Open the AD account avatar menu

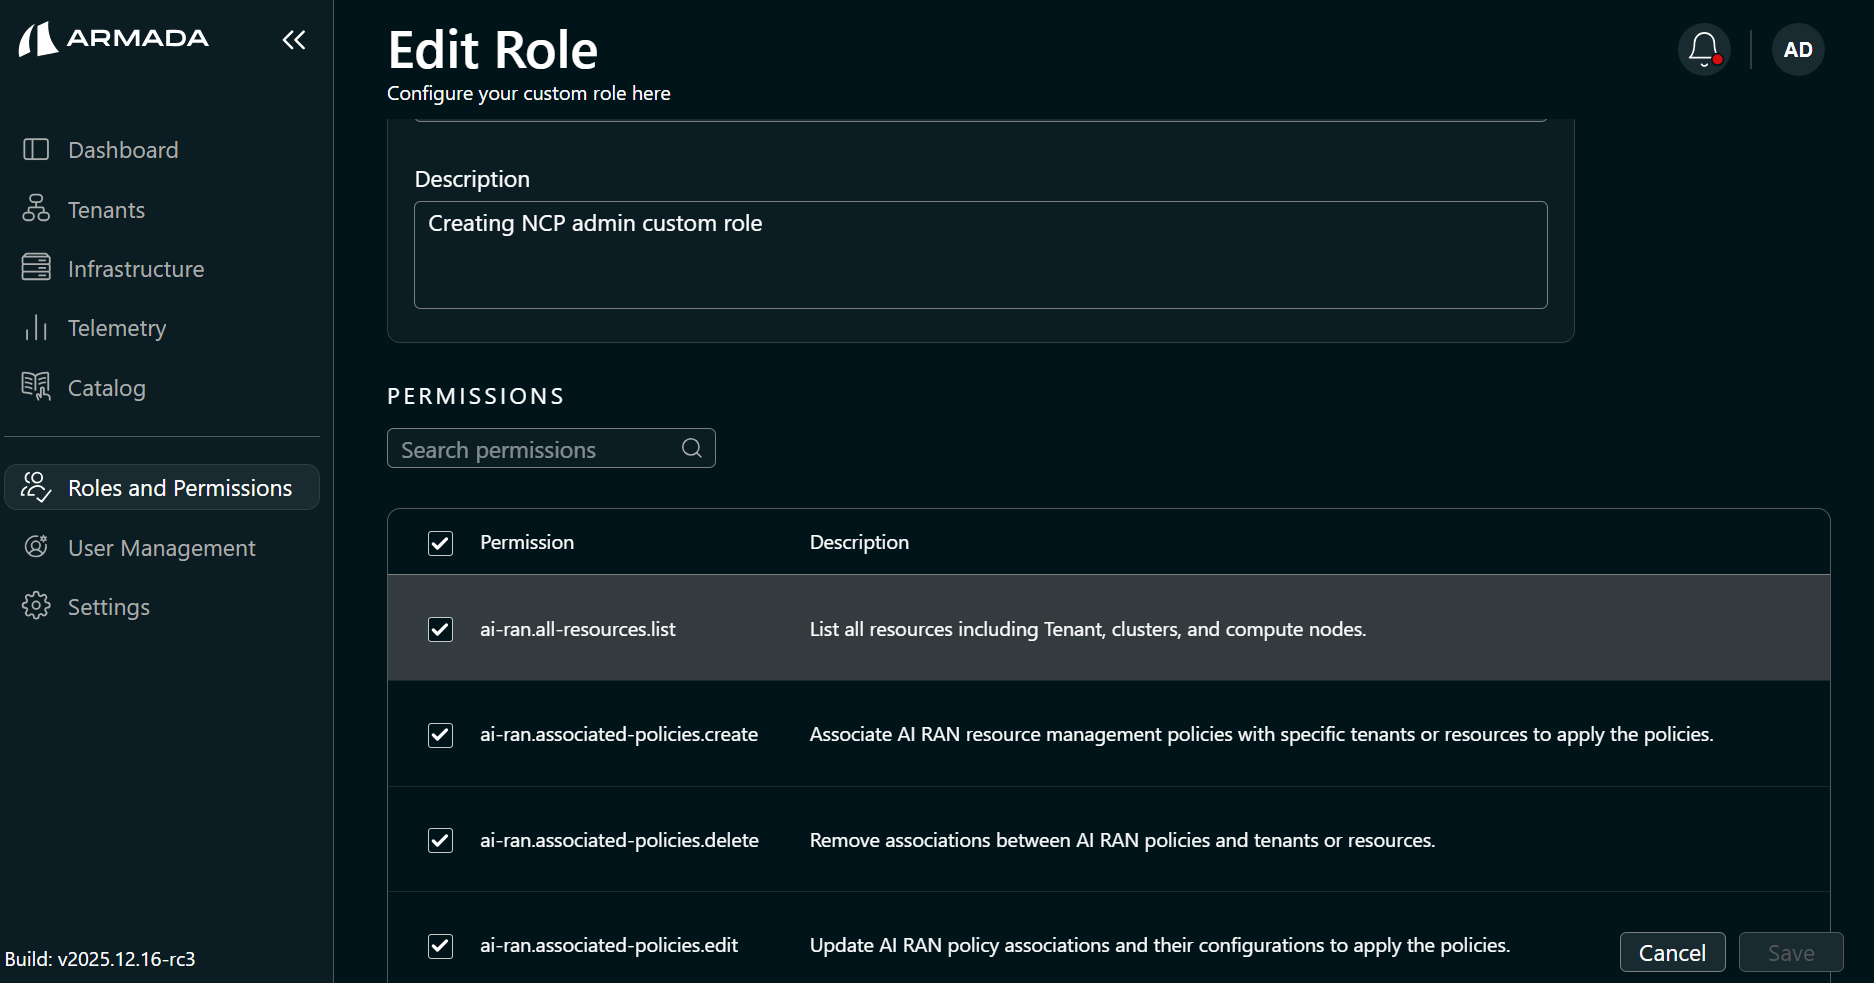point(1797,49)
